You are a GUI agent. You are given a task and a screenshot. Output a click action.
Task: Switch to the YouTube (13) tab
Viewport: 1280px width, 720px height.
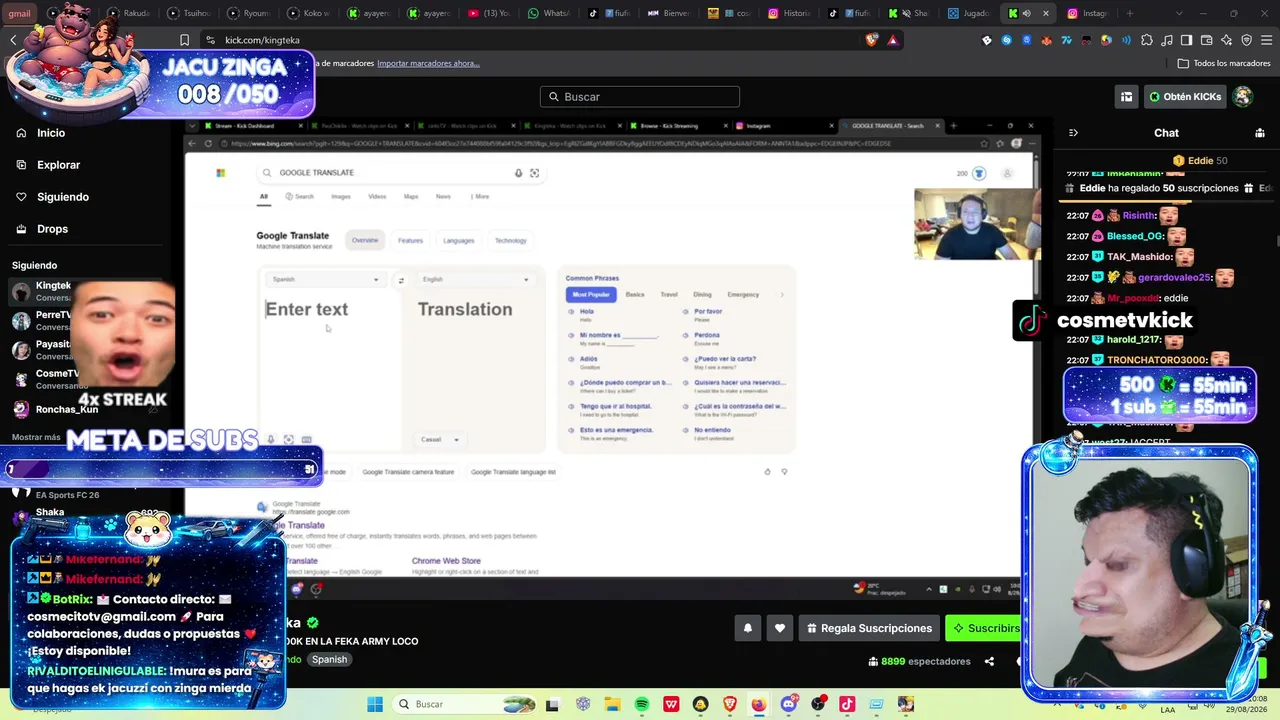tap(489, 14)
